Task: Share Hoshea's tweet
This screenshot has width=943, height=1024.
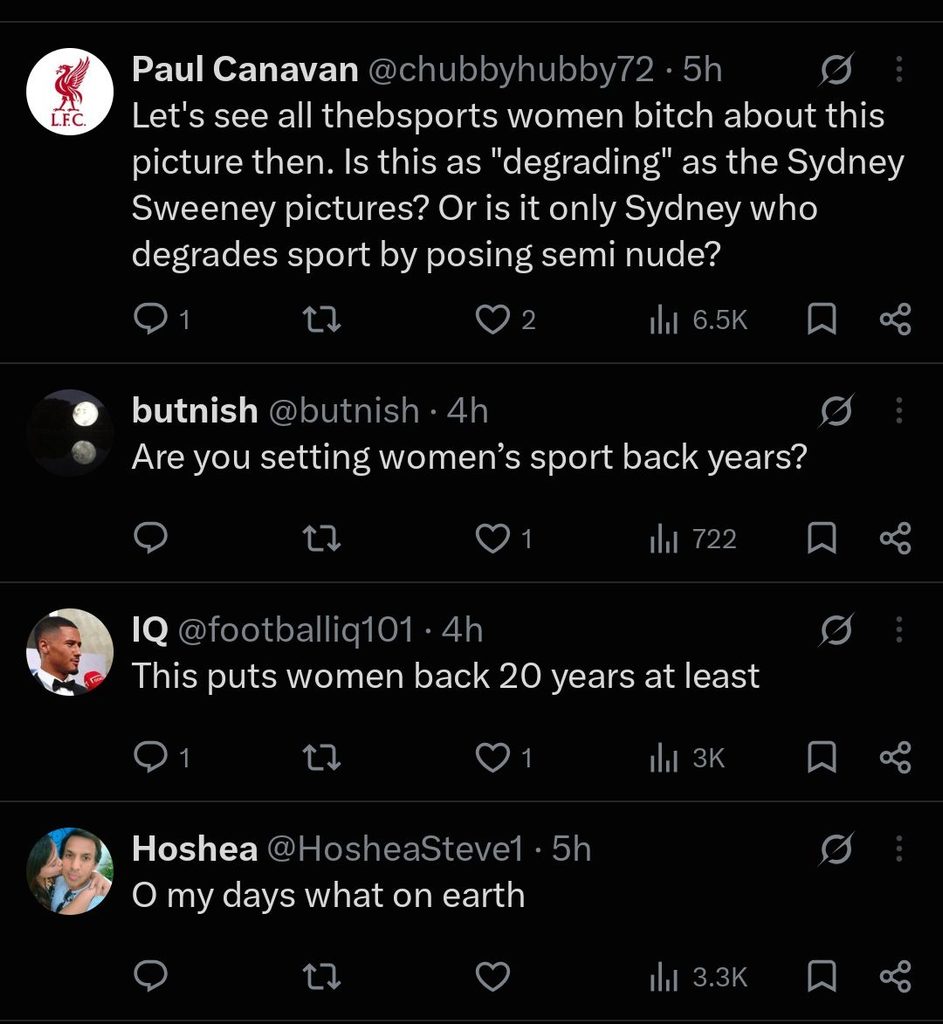Action: click(x=895, y=976)
